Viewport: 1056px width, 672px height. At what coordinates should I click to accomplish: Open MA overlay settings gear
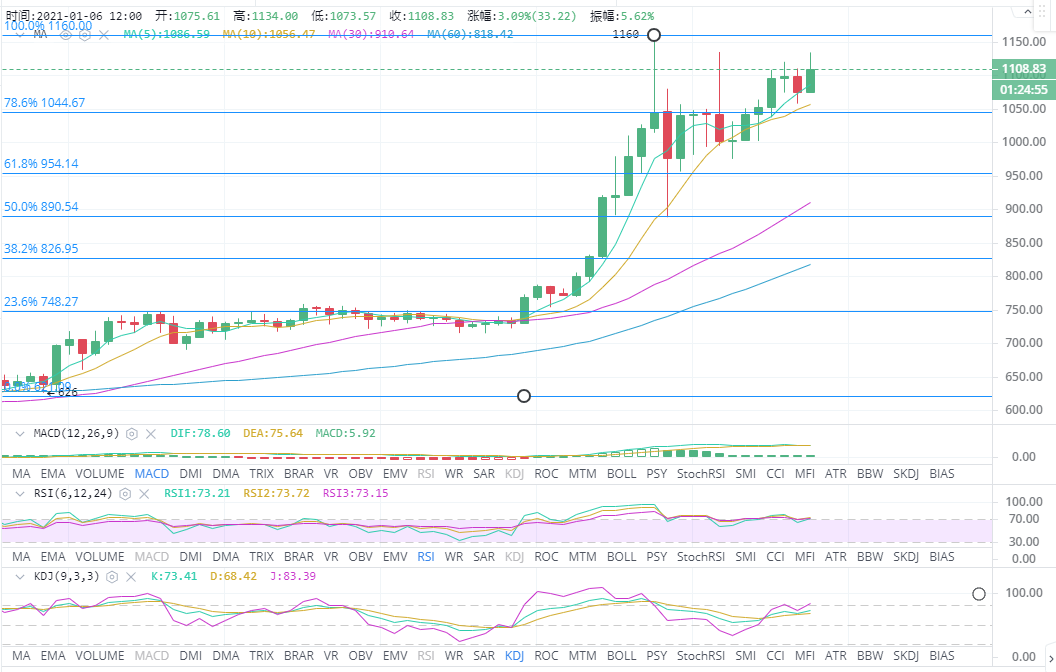click(85, 34)
